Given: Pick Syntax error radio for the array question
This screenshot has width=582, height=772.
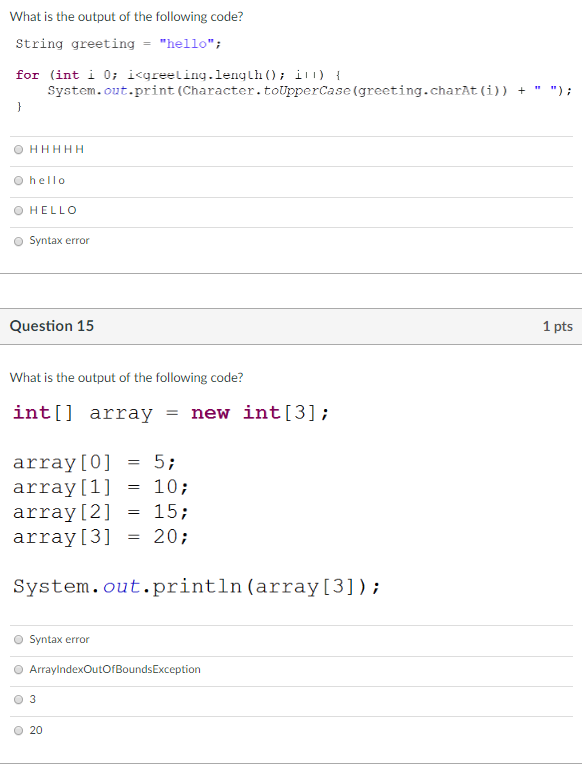Looking at the screenshot, I should point(19,640).
